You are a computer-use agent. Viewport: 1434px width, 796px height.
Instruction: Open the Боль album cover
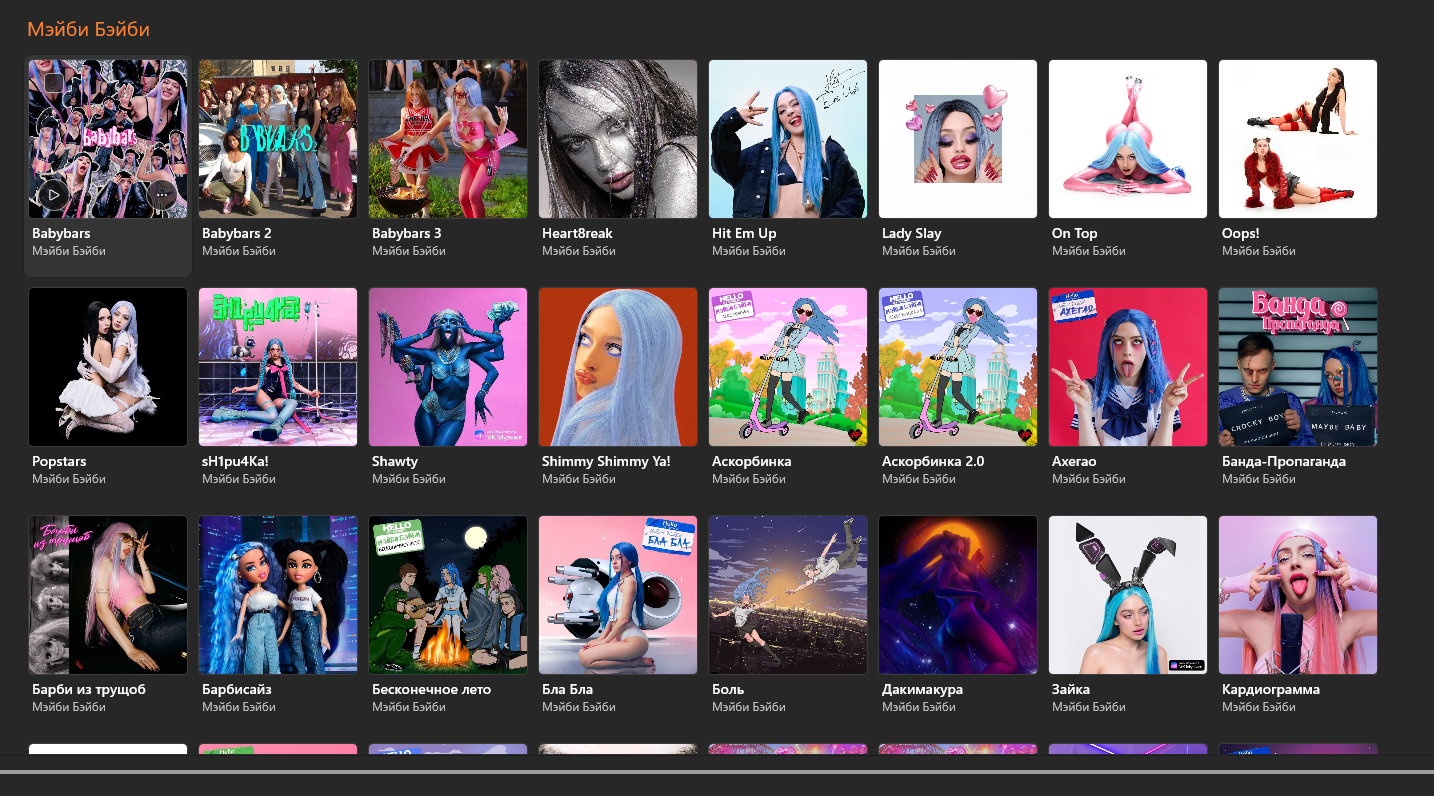point(788,595)
